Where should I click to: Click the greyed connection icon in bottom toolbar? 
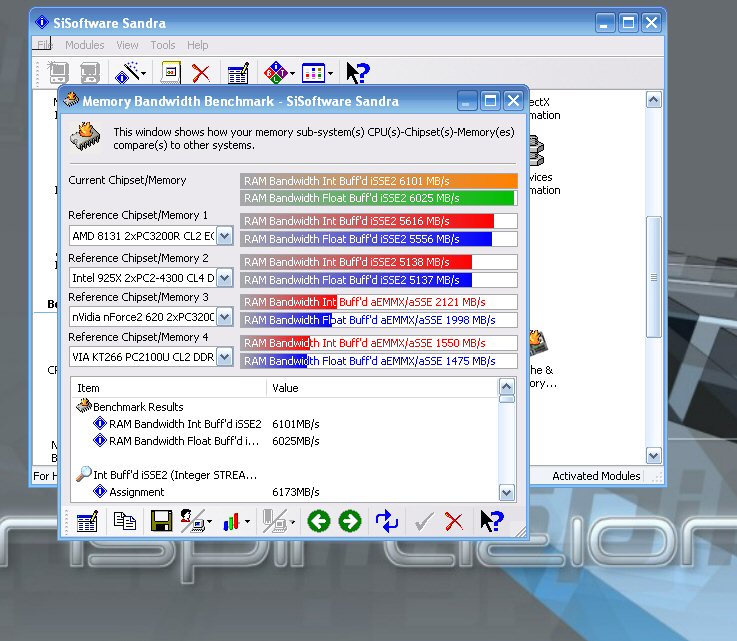(x=274, y=521)
